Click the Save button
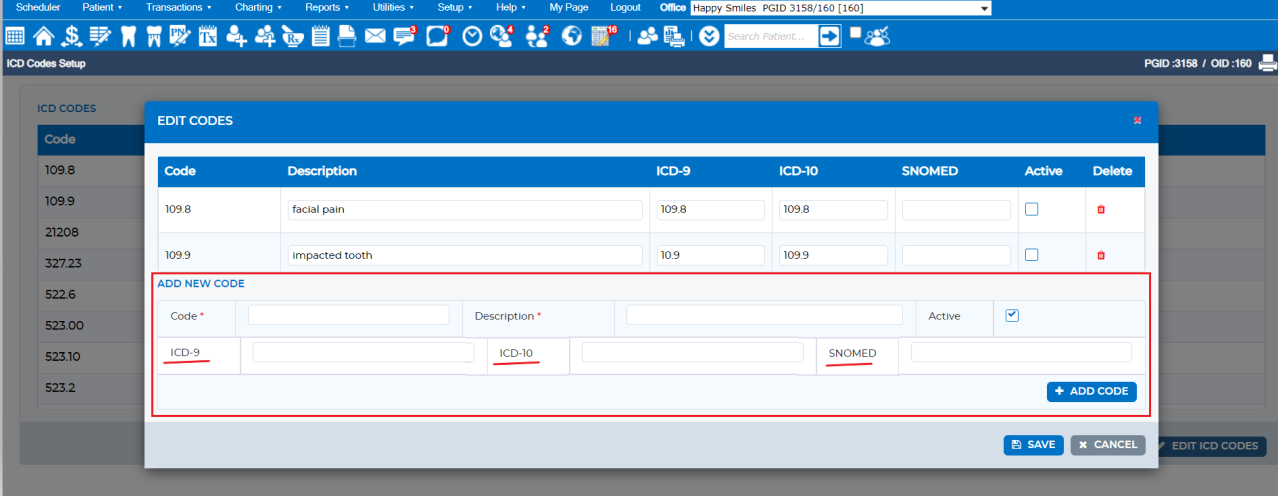The width and height of the screenshot is (1278, 496). pos(1033,445)
